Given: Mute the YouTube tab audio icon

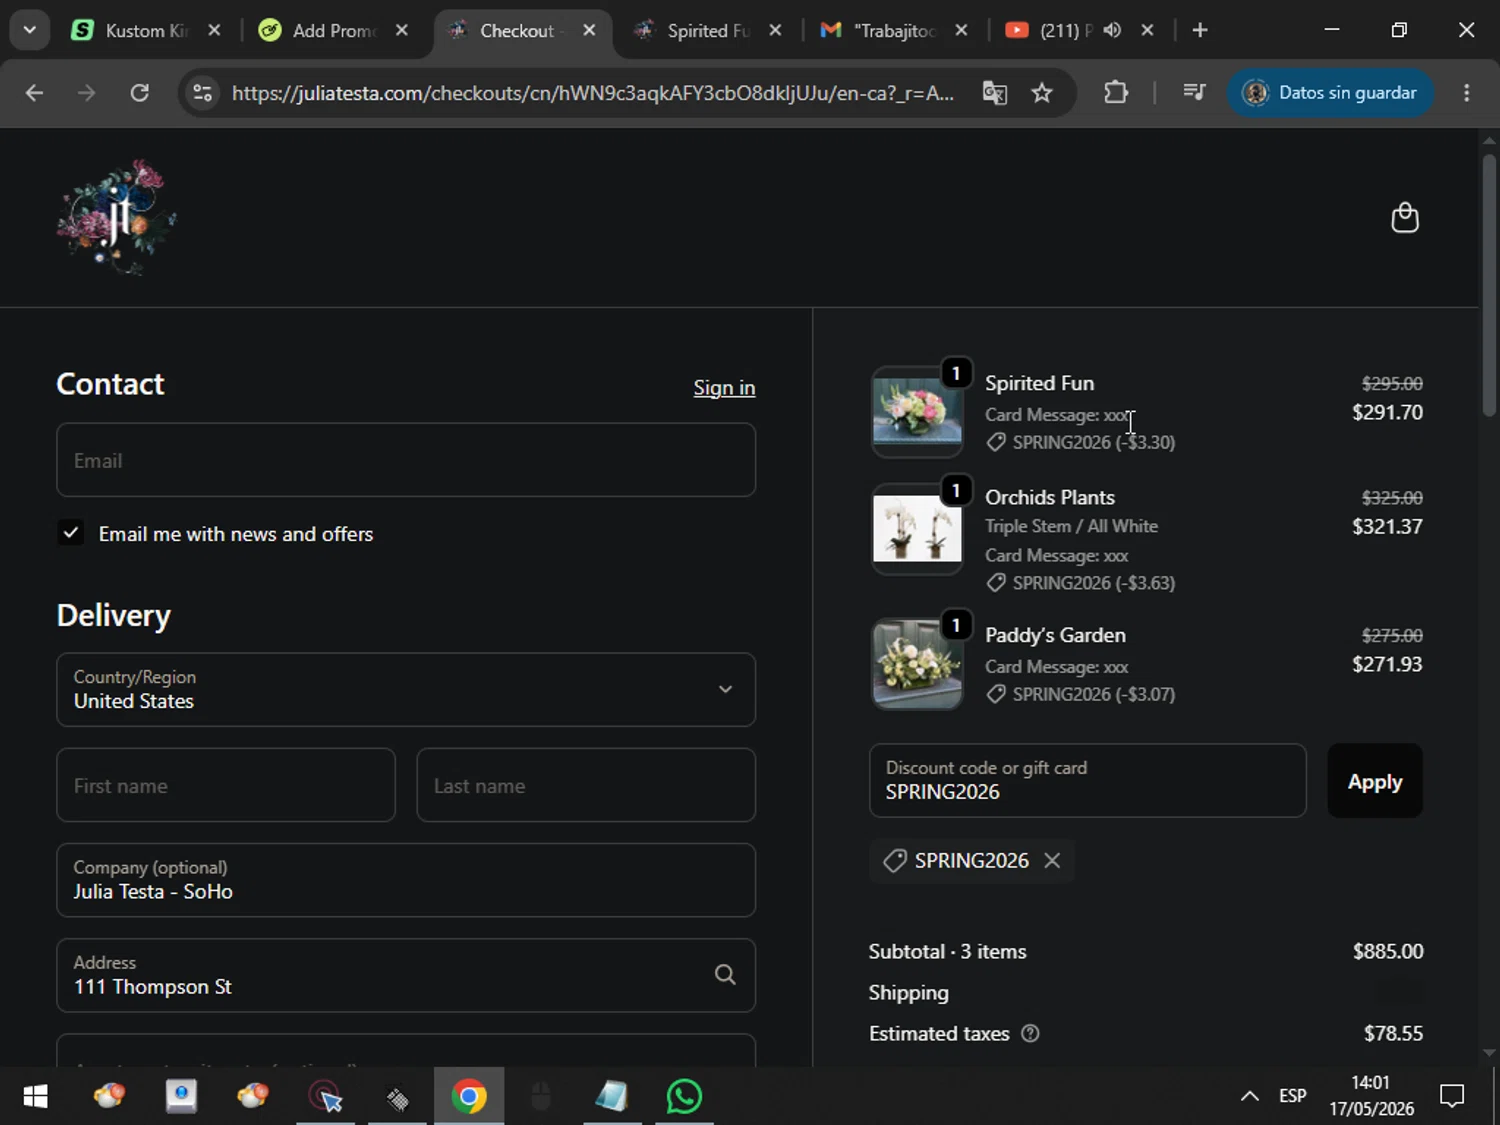Looking at the screenshot, I should [1112, 30].
